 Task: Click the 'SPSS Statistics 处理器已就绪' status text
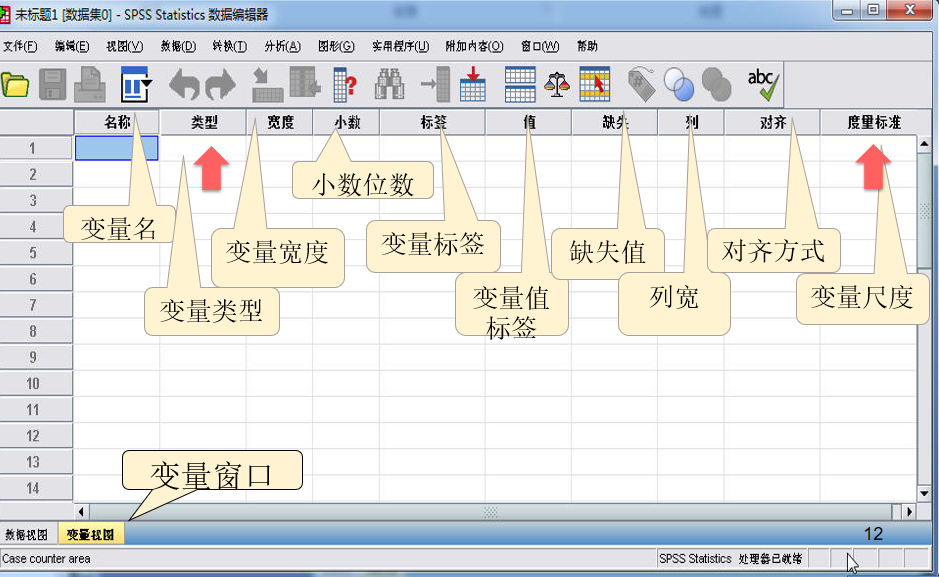tap(730, 558)
